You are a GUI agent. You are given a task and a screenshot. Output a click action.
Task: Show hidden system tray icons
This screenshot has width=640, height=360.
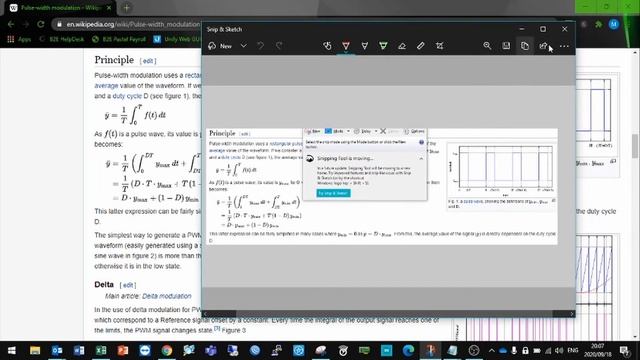(x=491, y=350)
